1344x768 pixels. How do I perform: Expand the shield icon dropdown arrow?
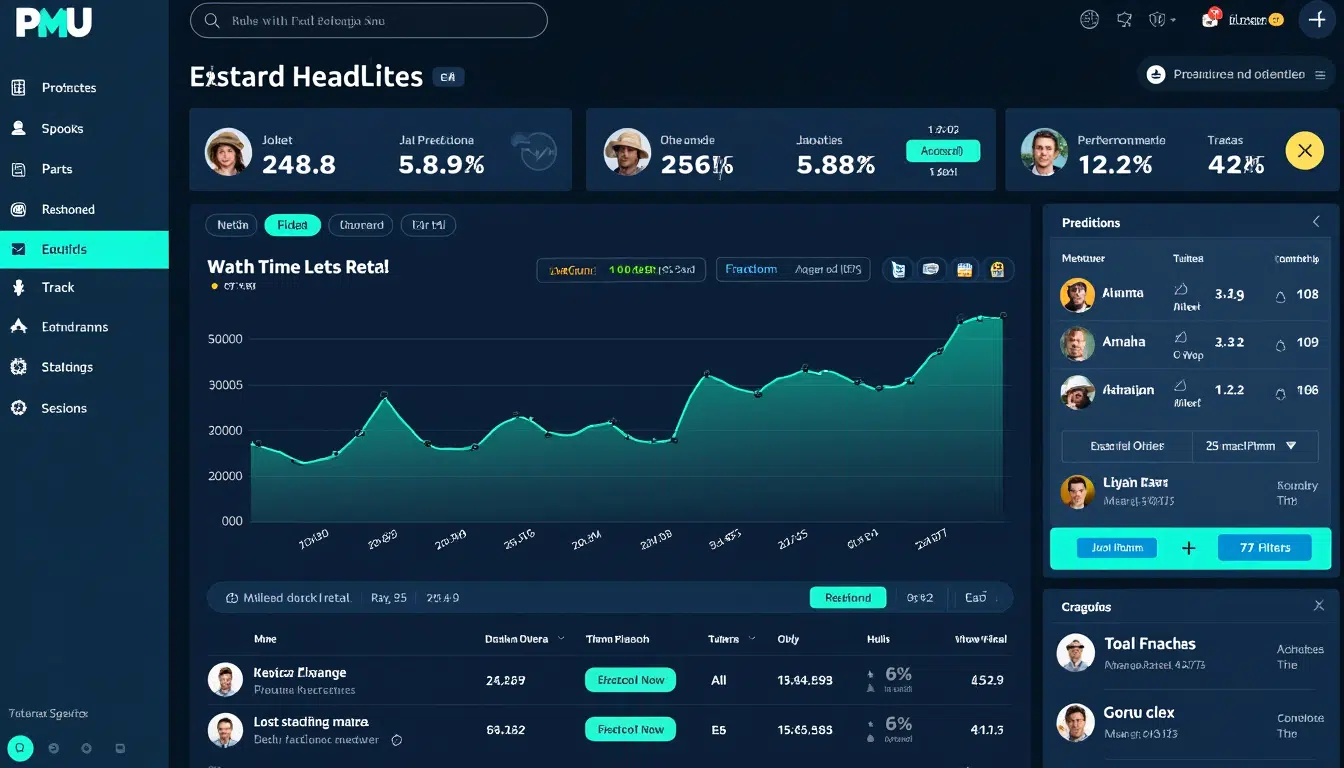click(x=1173, y=21)
